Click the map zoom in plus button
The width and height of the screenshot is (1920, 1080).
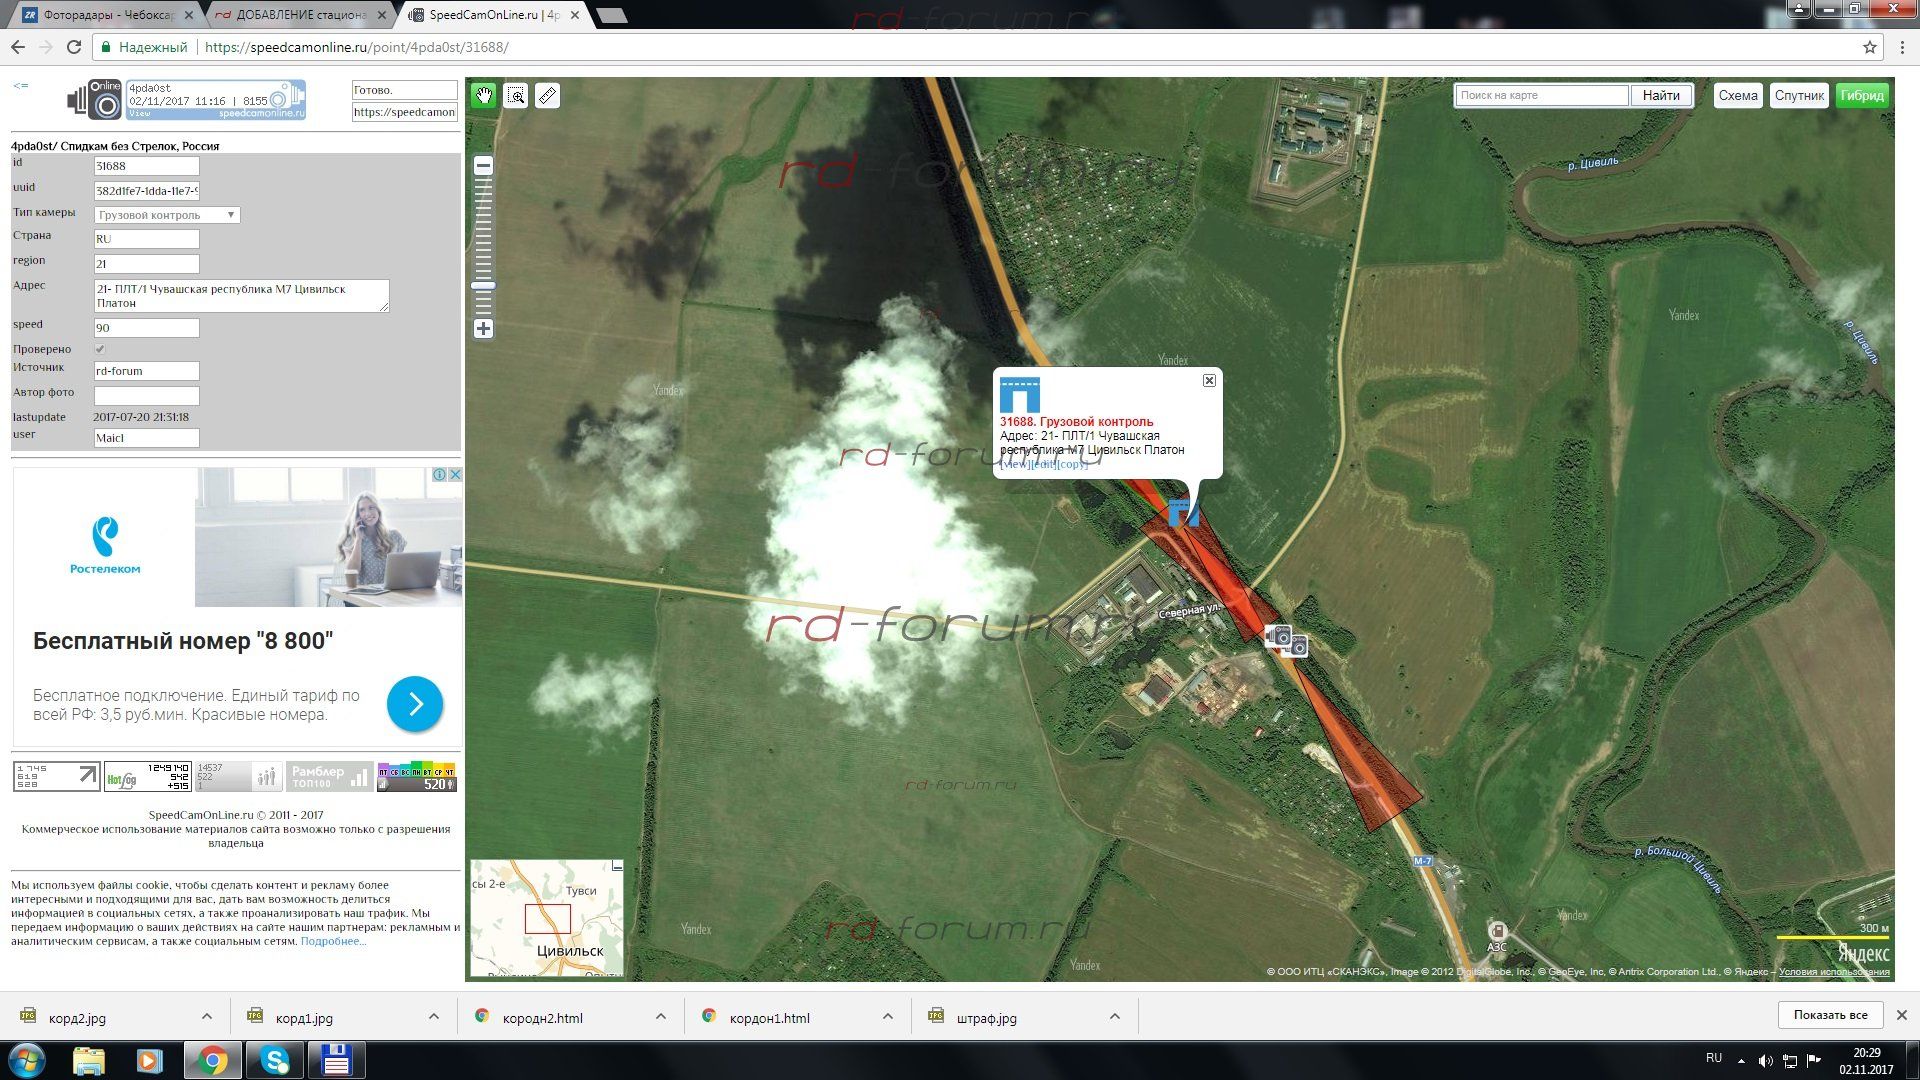[x=483, y=329]
